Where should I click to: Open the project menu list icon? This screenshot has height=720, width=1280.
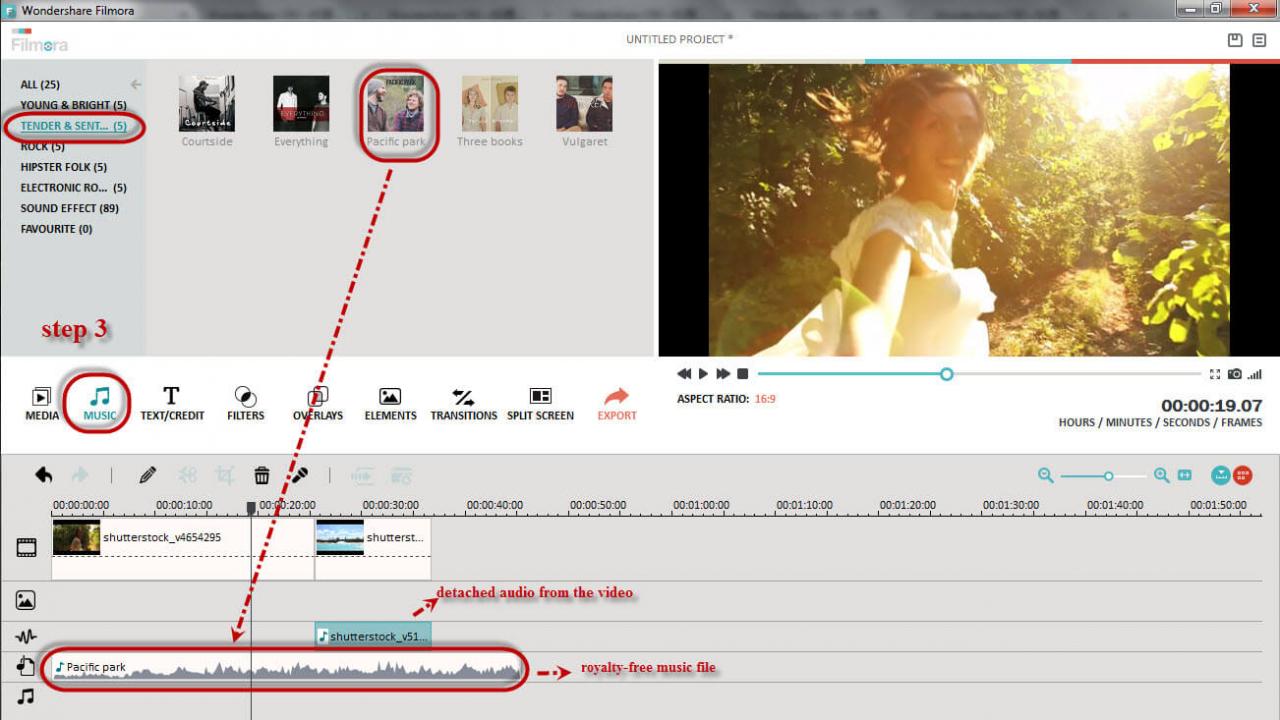[1259, 40]
